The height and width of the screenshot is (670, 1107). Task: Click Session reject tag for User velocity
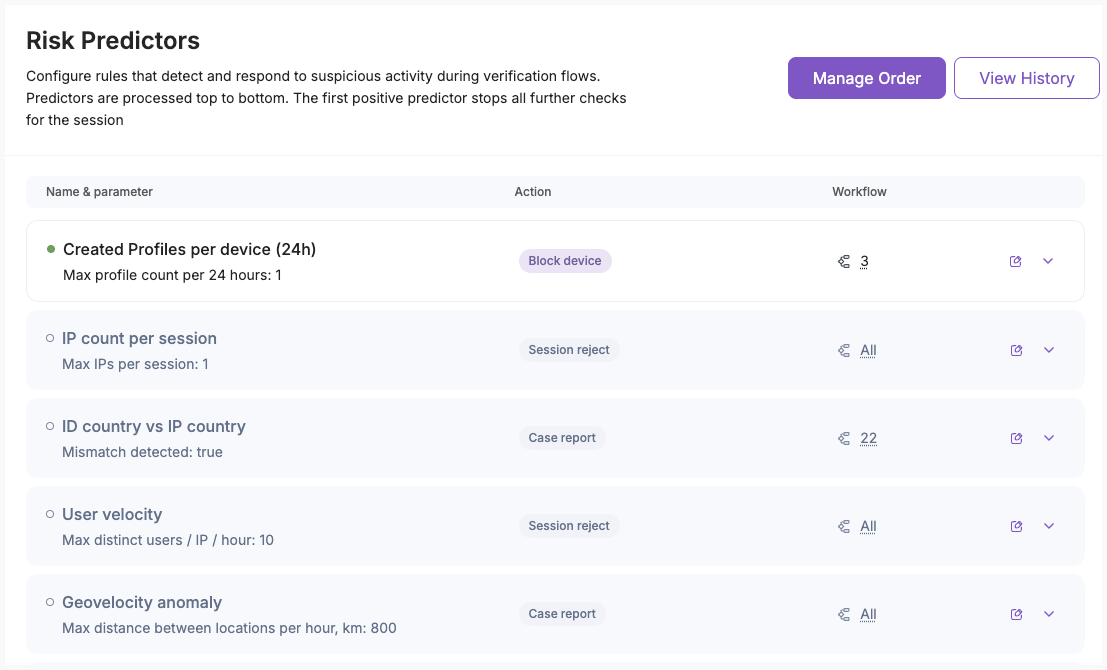[569, 526]
